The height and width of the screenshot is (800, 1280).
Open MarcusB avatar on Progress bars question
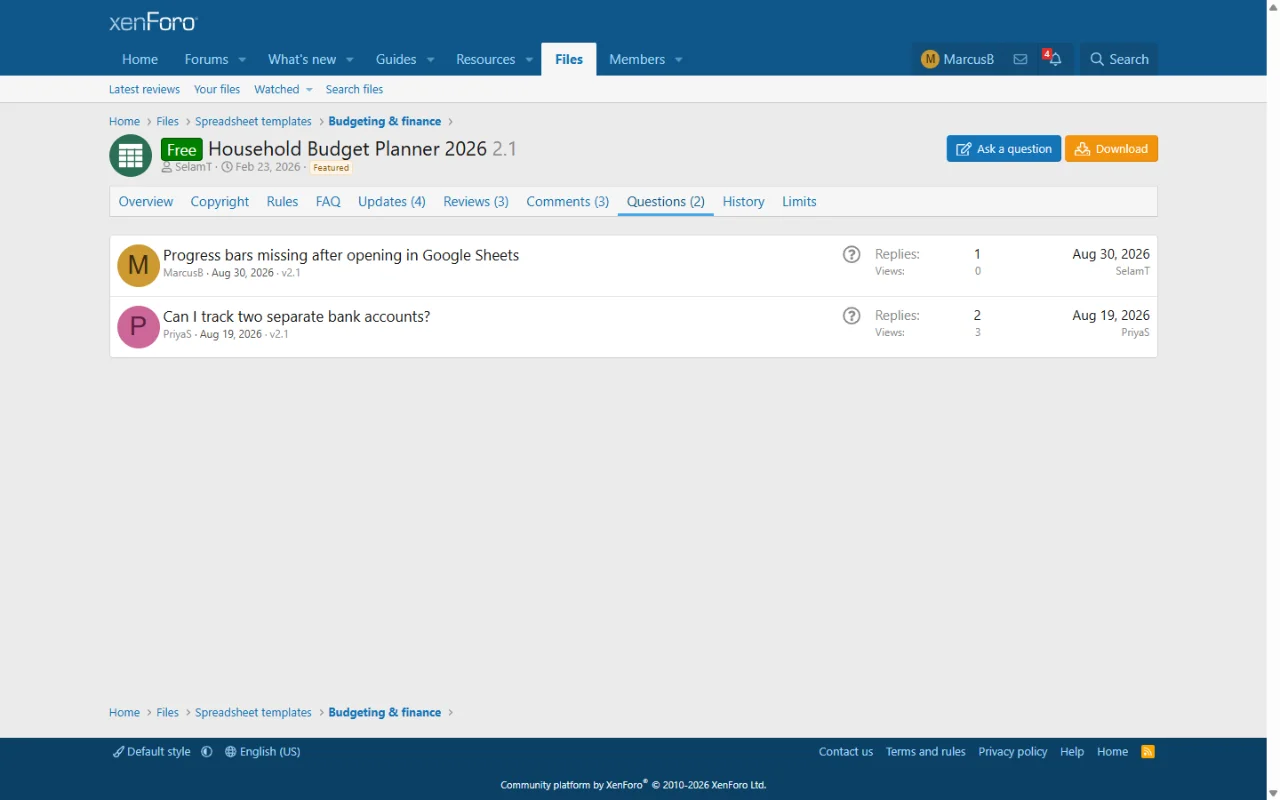pyautogui.click(x=138, y=266)
